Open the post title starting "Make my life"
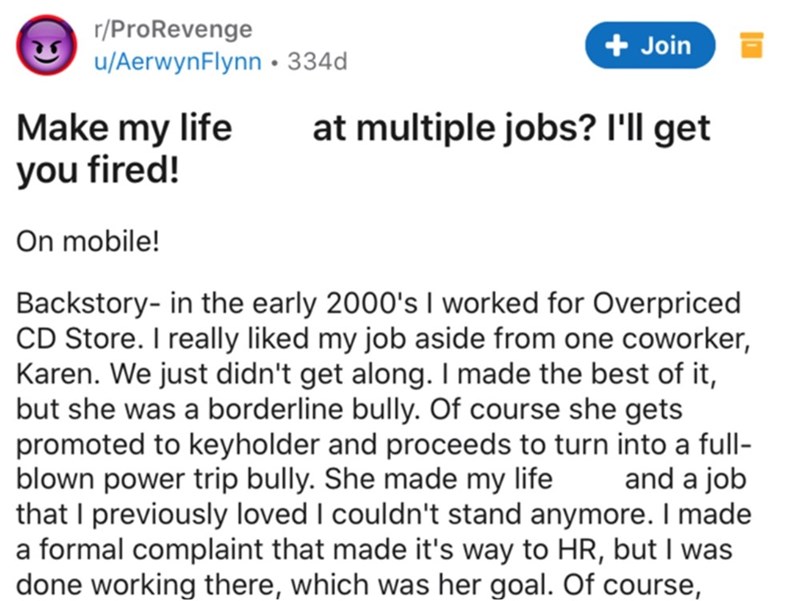The width and height of the screenshot is (800, 601). click(125, 130)
